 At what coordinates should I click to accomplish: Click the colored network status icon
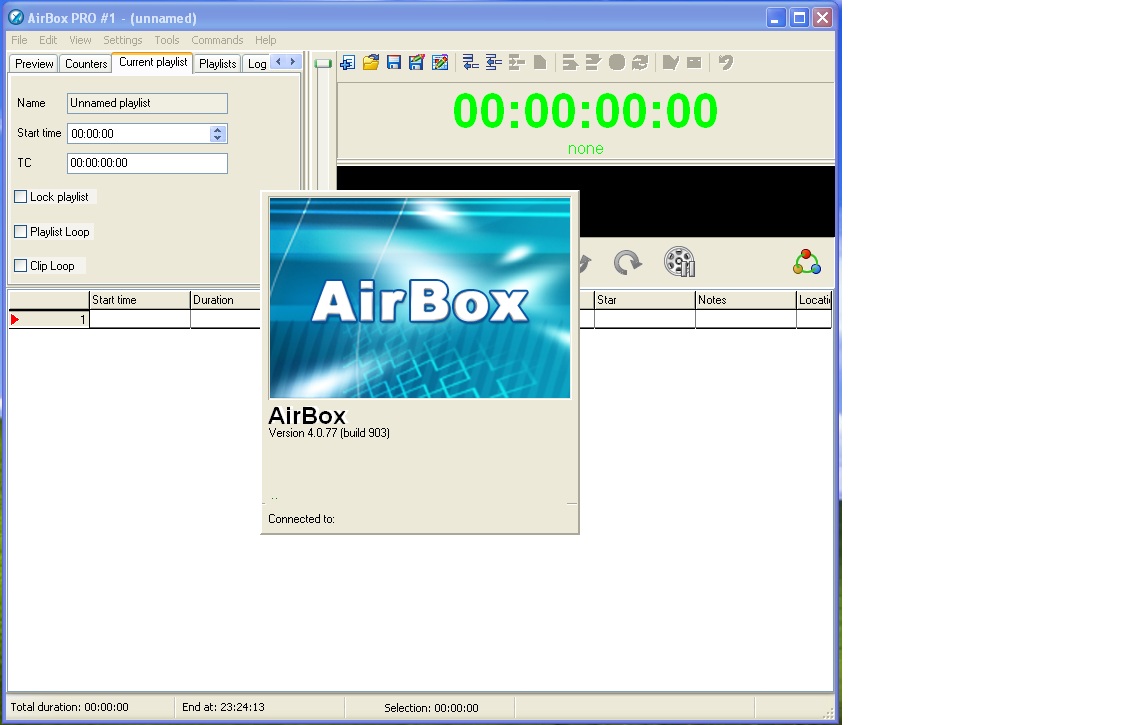[807, 262]
